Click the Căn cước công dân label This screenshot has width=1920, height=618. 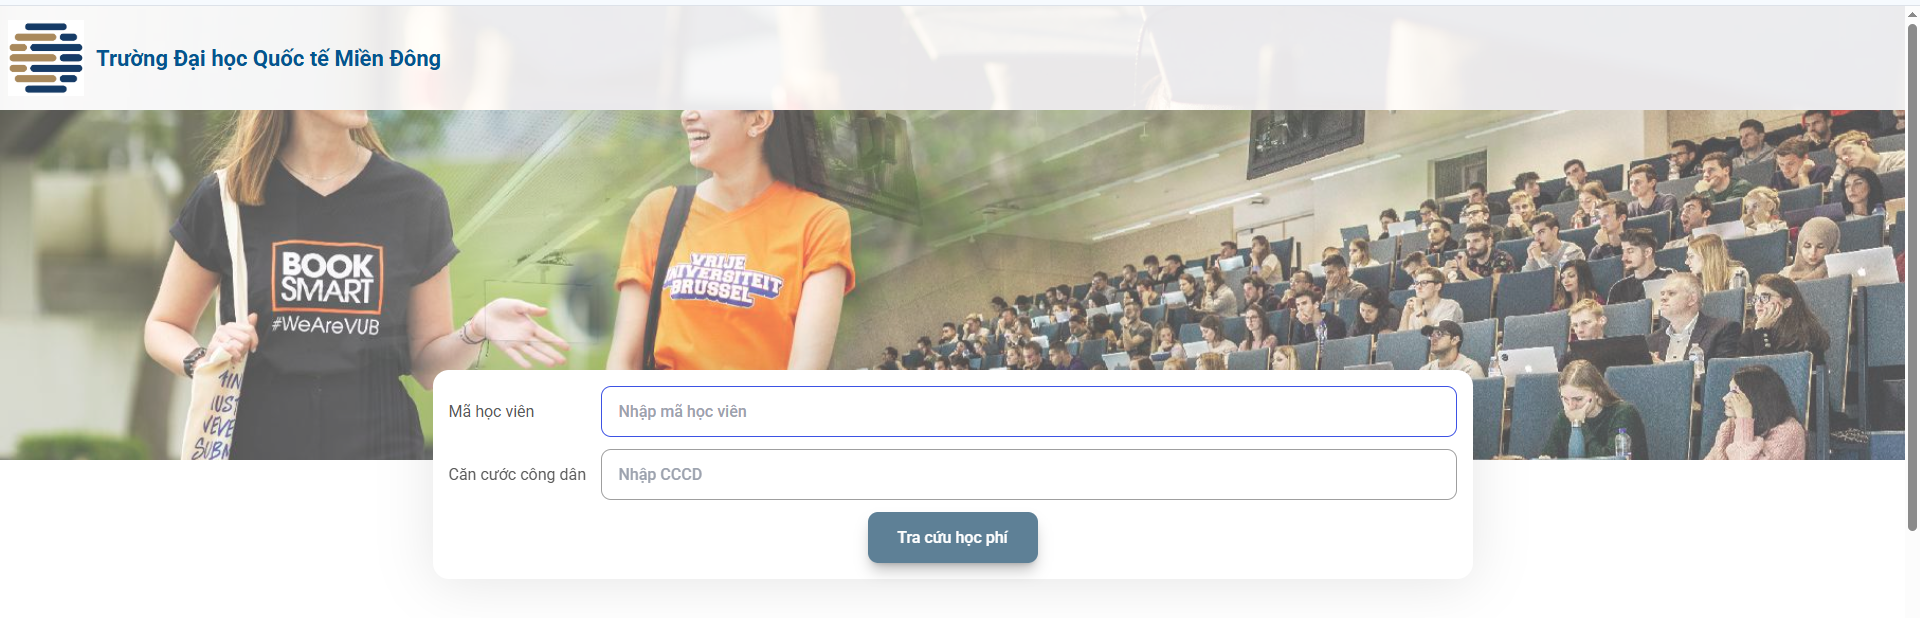click(x=517, y=474)
